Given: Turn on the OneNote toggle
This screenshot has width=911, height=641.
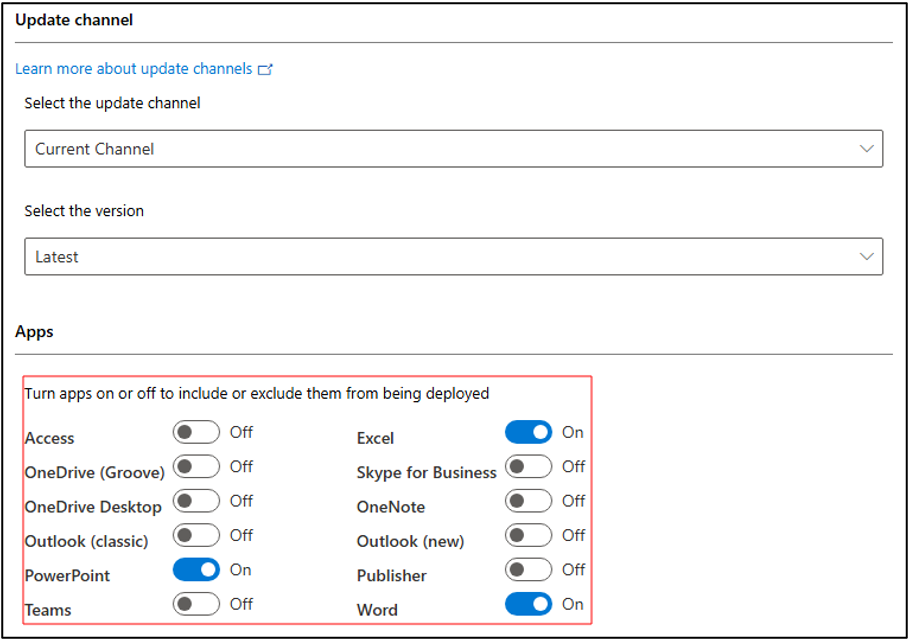Looking at the screenshot, I should tap(528, 500).
